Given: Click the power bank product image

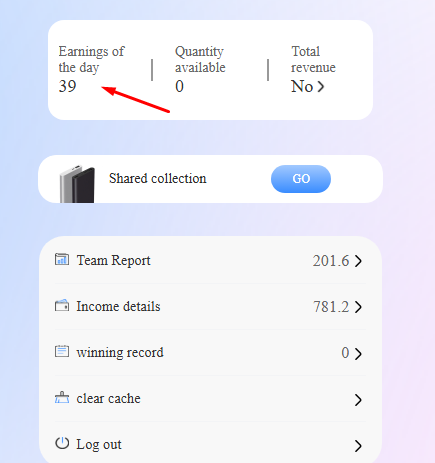Looking at the screenshot, I should [77, 184].
